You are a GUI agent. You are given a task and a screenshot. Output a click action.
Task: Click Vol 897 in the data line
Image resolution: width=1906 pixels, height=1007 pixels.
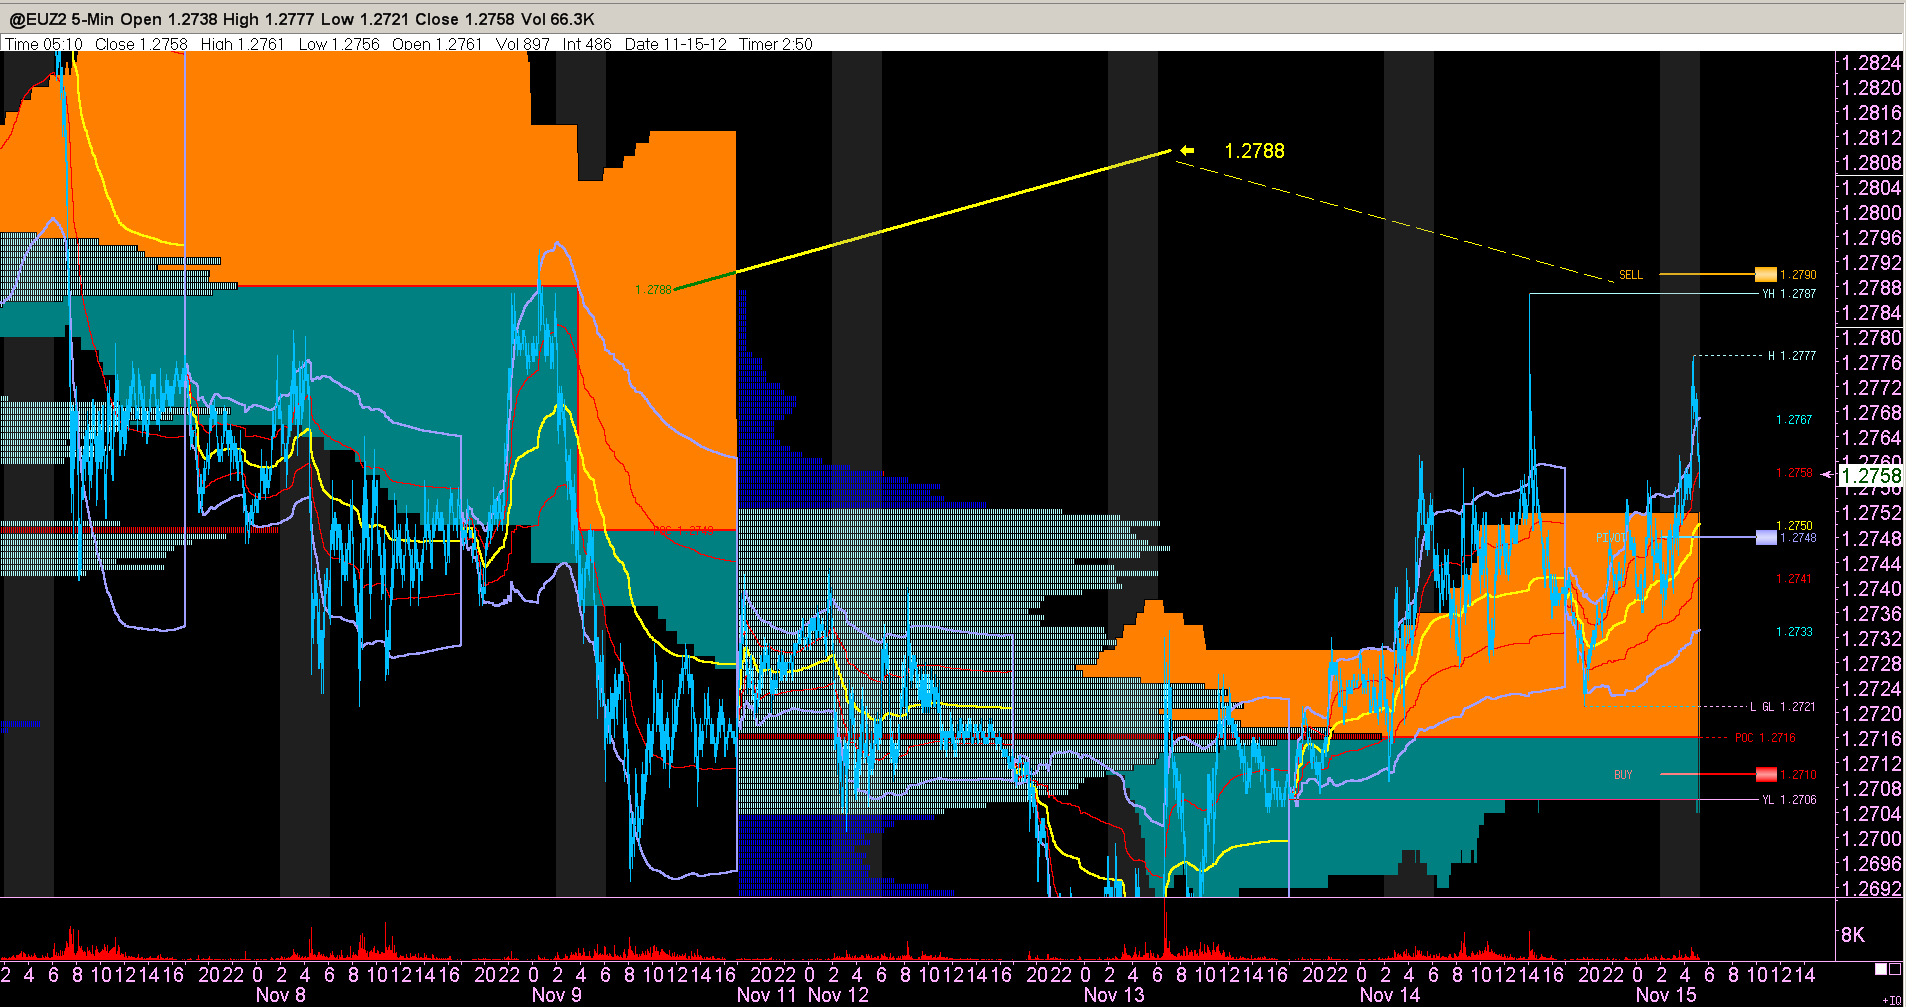[x=523, y=44]
